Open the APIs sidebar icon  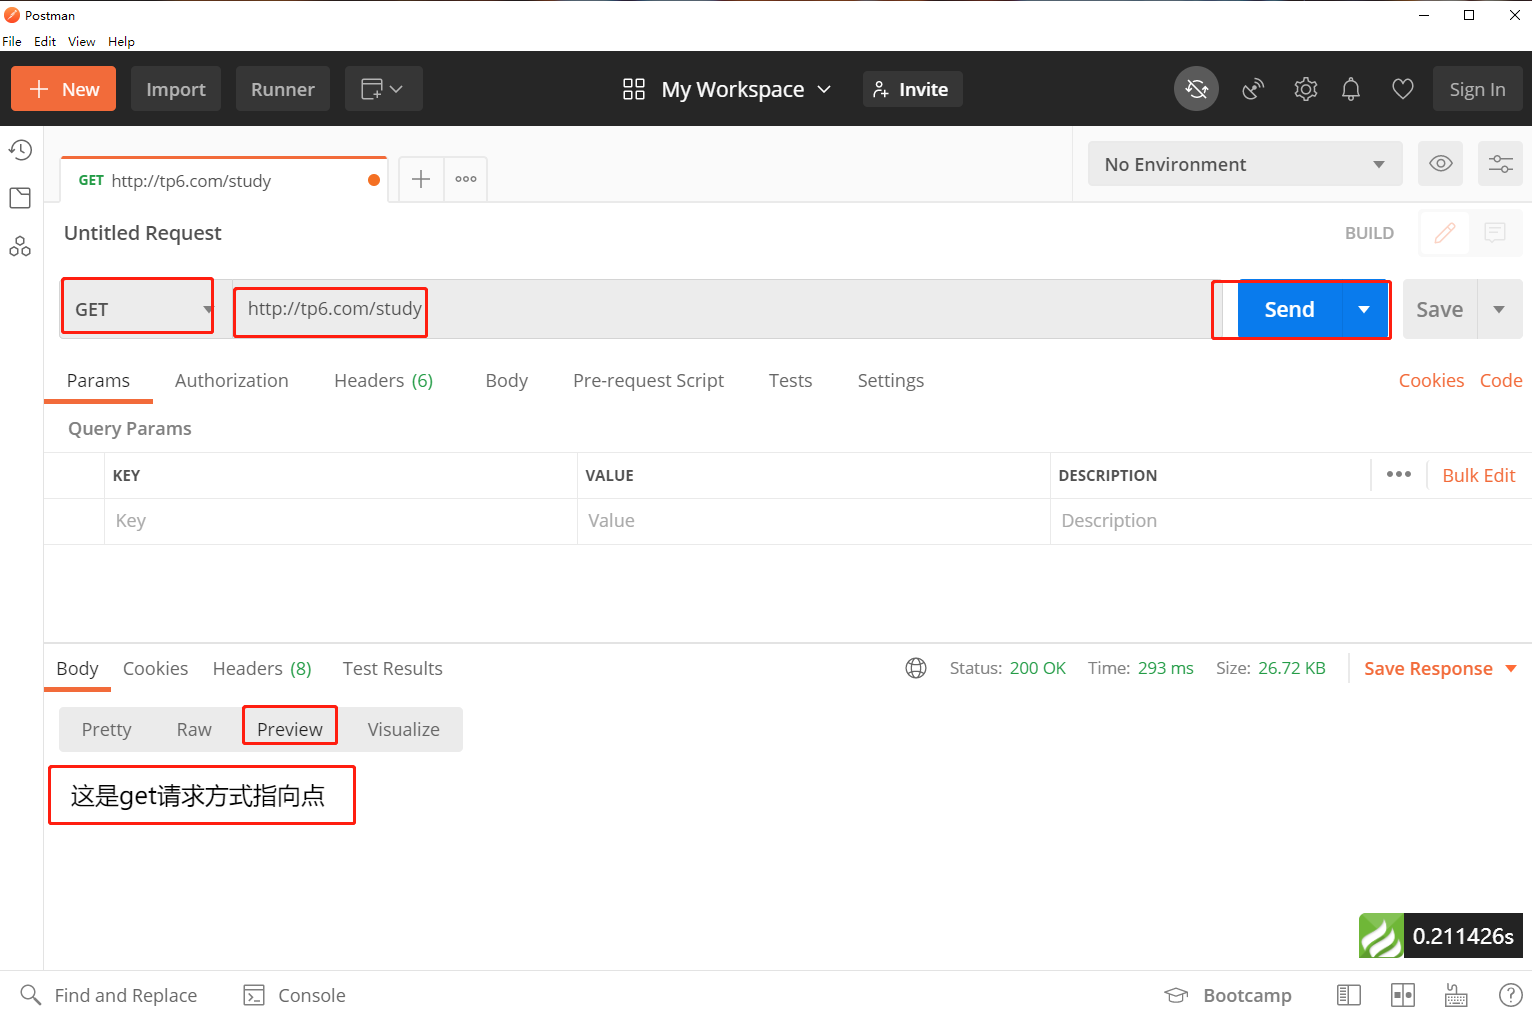pyautogui.click(x=20, y=246)
